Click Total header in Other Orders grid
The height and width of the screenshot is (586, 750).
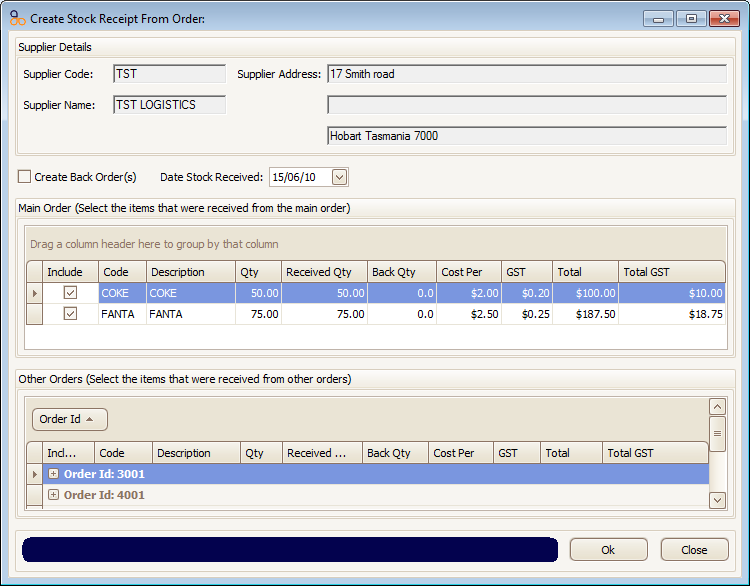pos(571,453)
